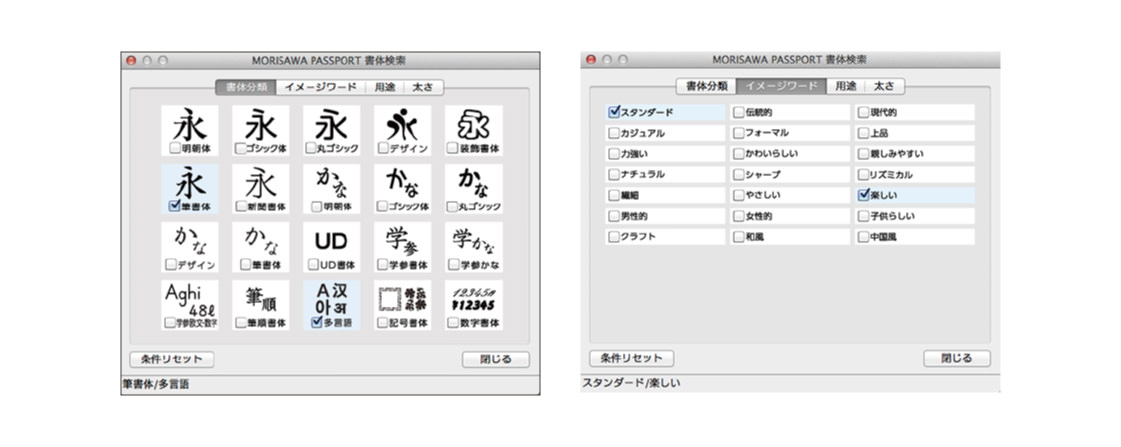The image size is (1121, 447).
Task: Choose the かな ゴシック体 kana sample
Action: click(x=403, y=189)
